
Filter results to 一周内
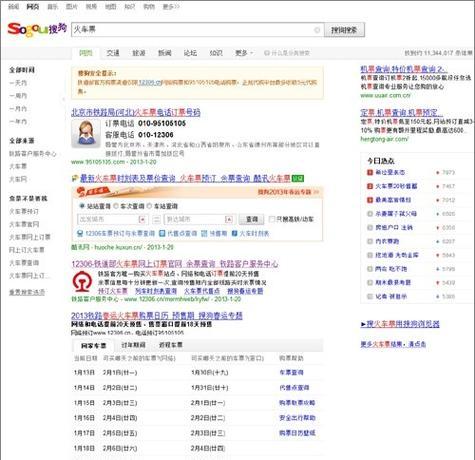(x=18, y=96)
